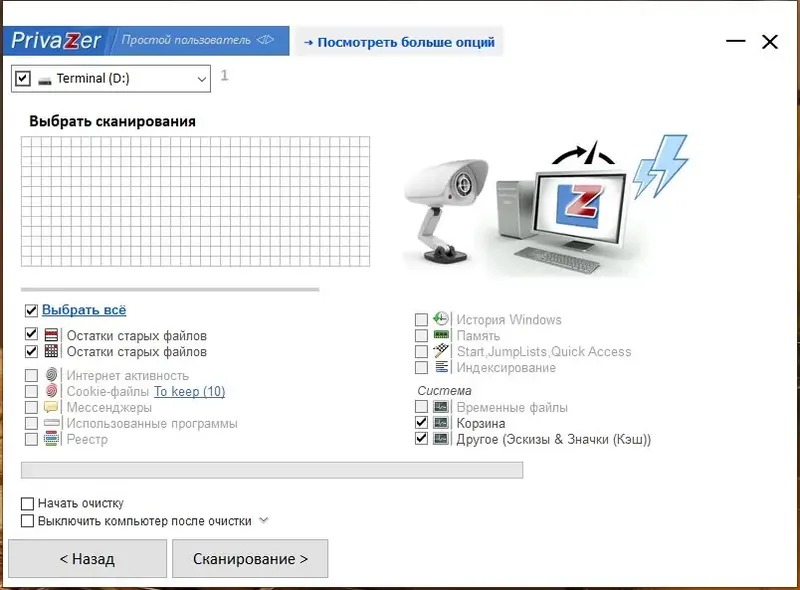800x590 pixels.
Task: Close the PrivaZer window
Action: pos(770,41)
